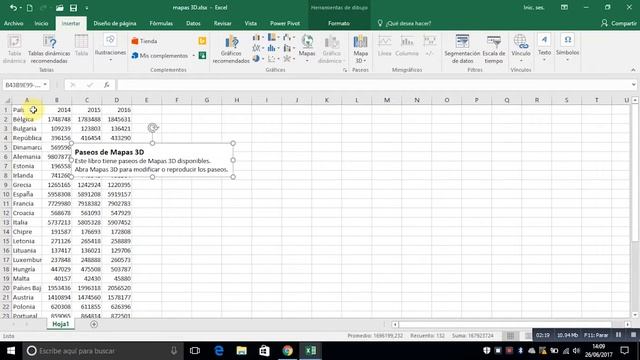Open the Mis complementos dropdown arrow

[193, 56]
